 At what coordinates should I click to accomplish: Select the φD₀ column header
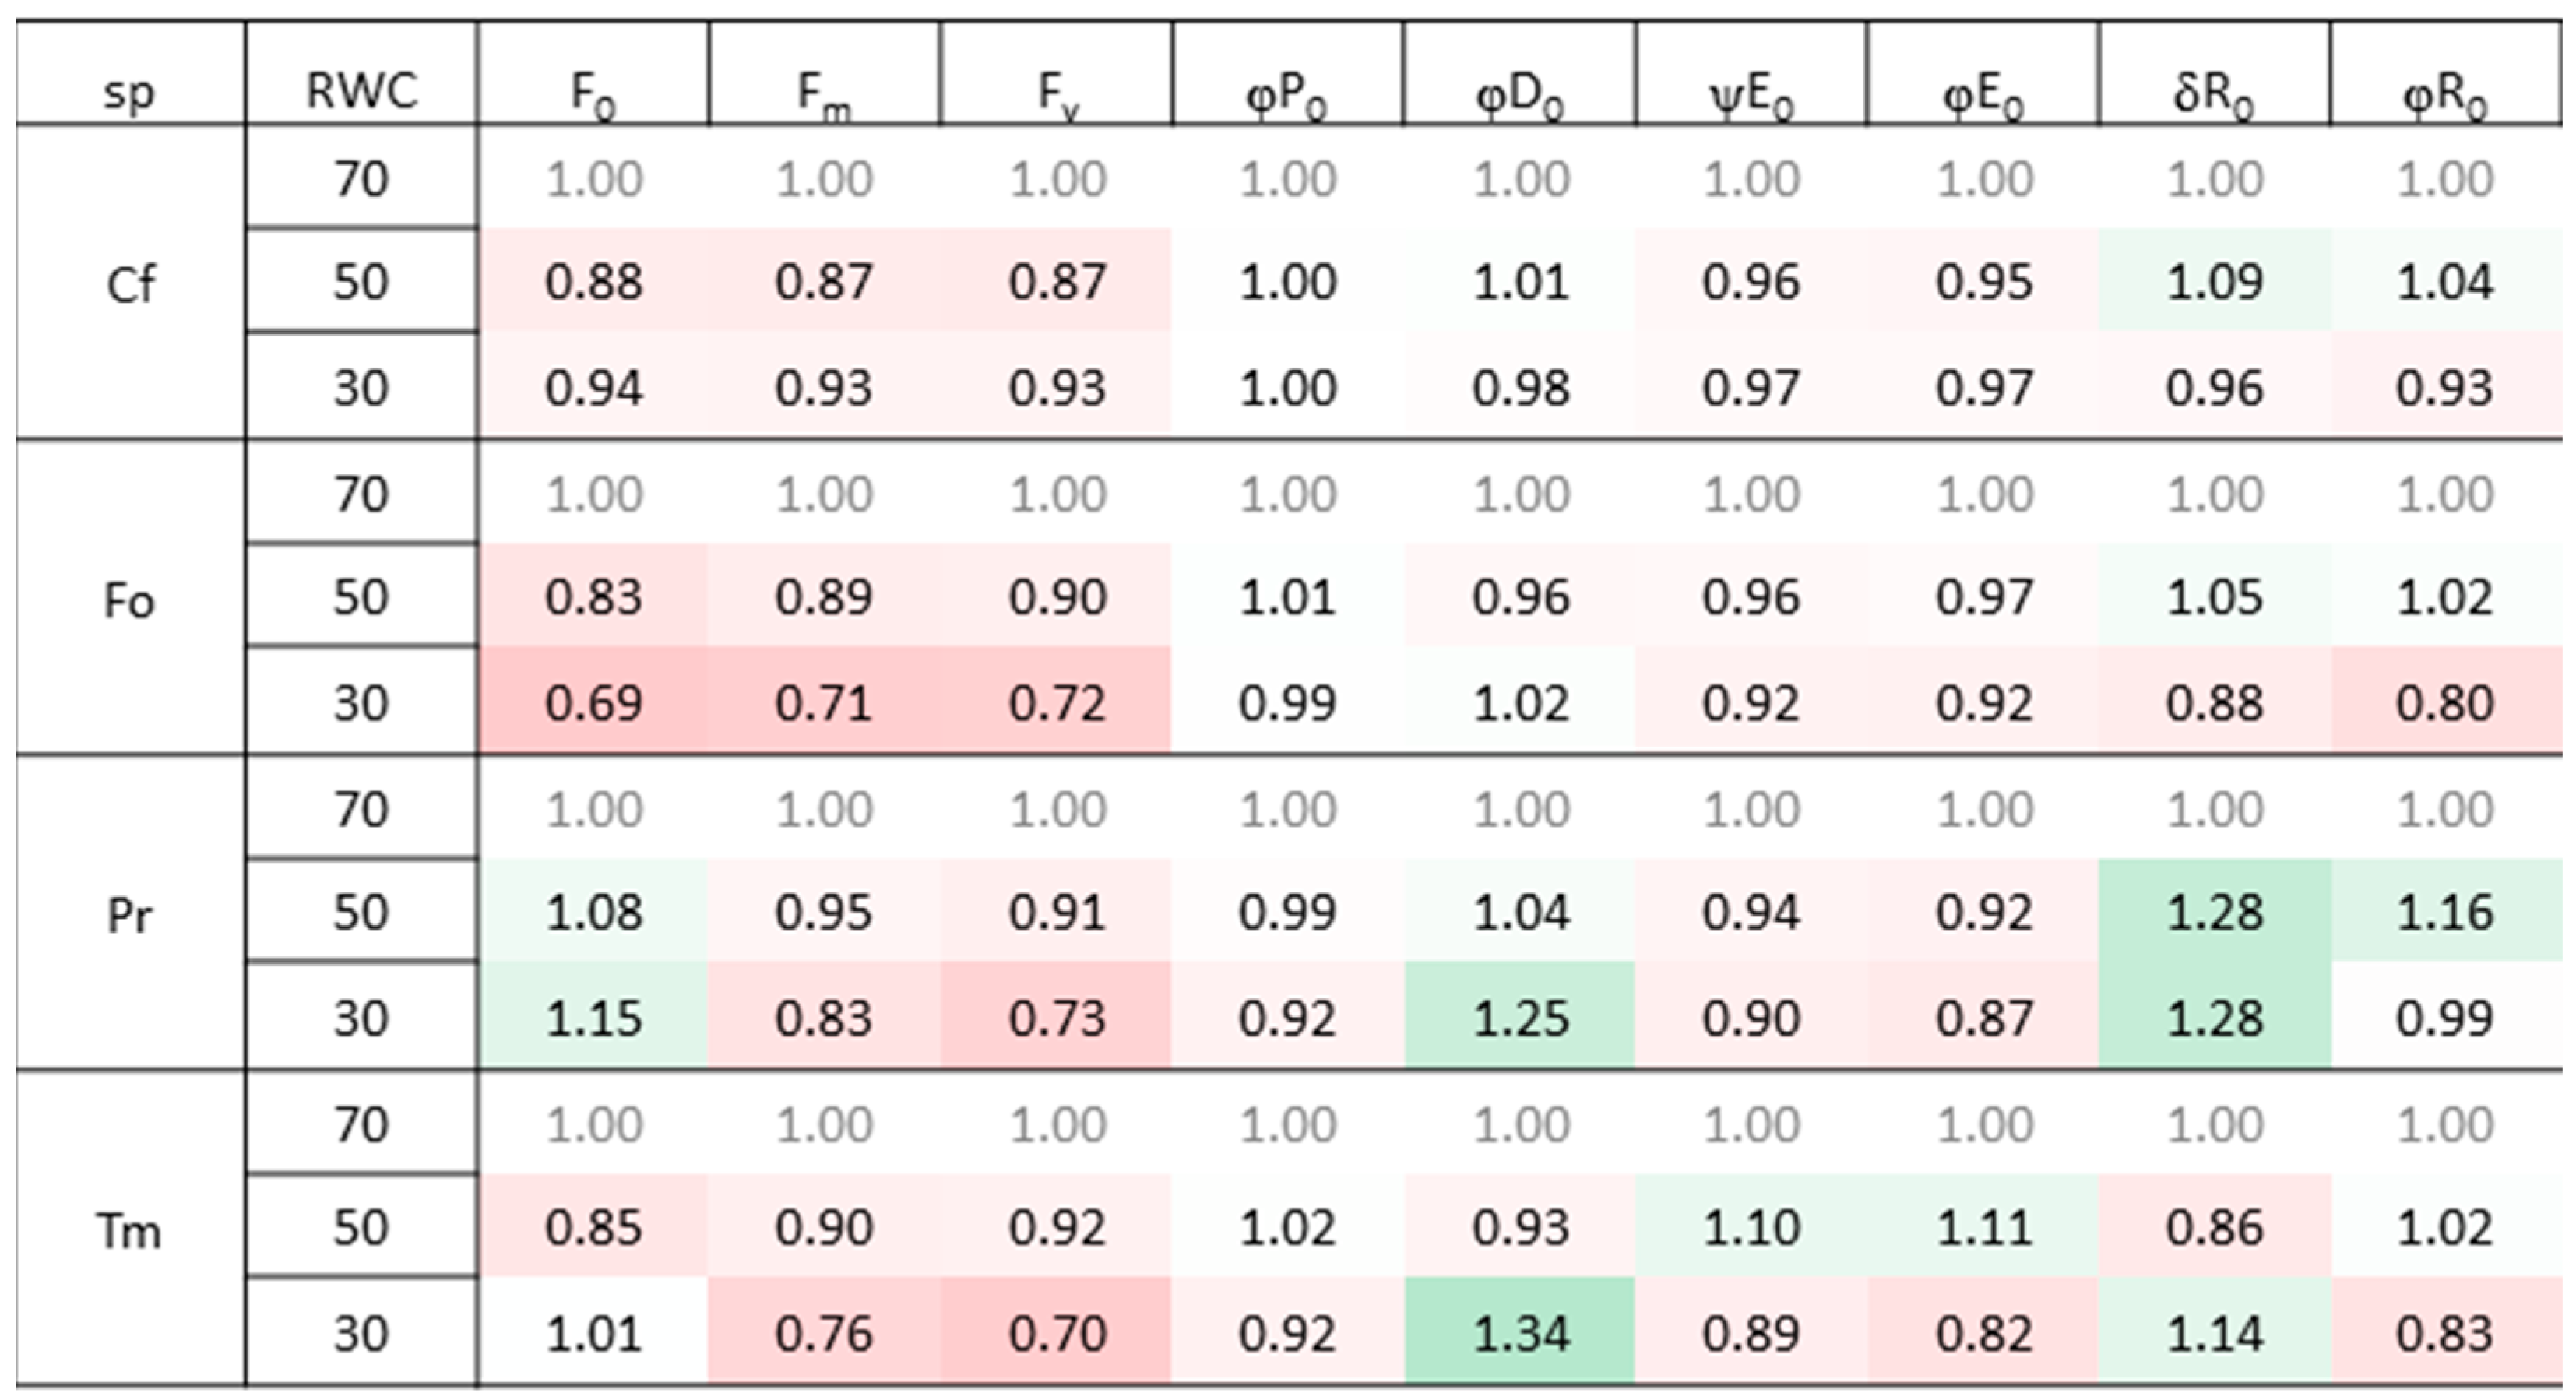click(x=1520, y=93)
